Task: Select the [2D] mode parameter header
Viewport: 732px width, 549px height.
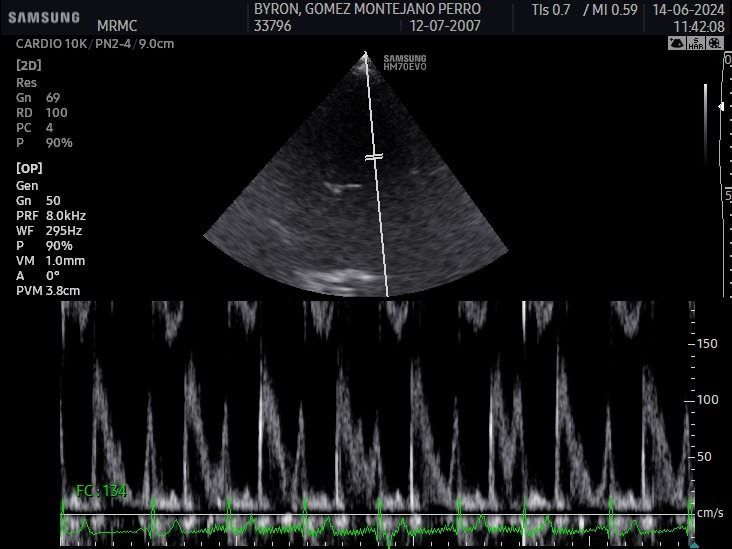Action: (x=29, y=66)
